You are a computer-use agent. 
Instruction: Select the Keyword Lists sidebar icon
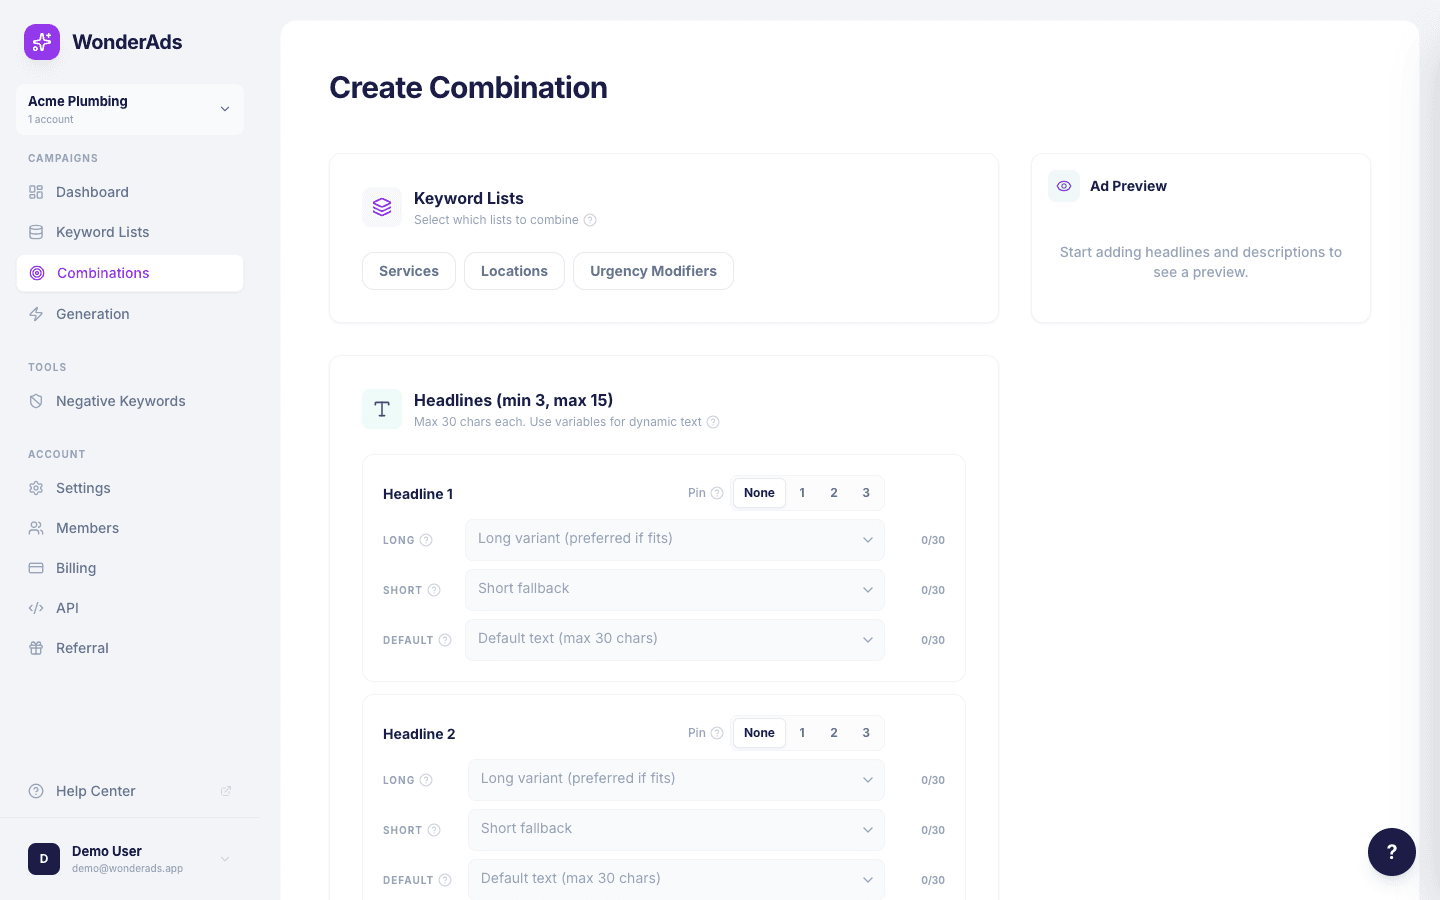click(x=35, y=232)
